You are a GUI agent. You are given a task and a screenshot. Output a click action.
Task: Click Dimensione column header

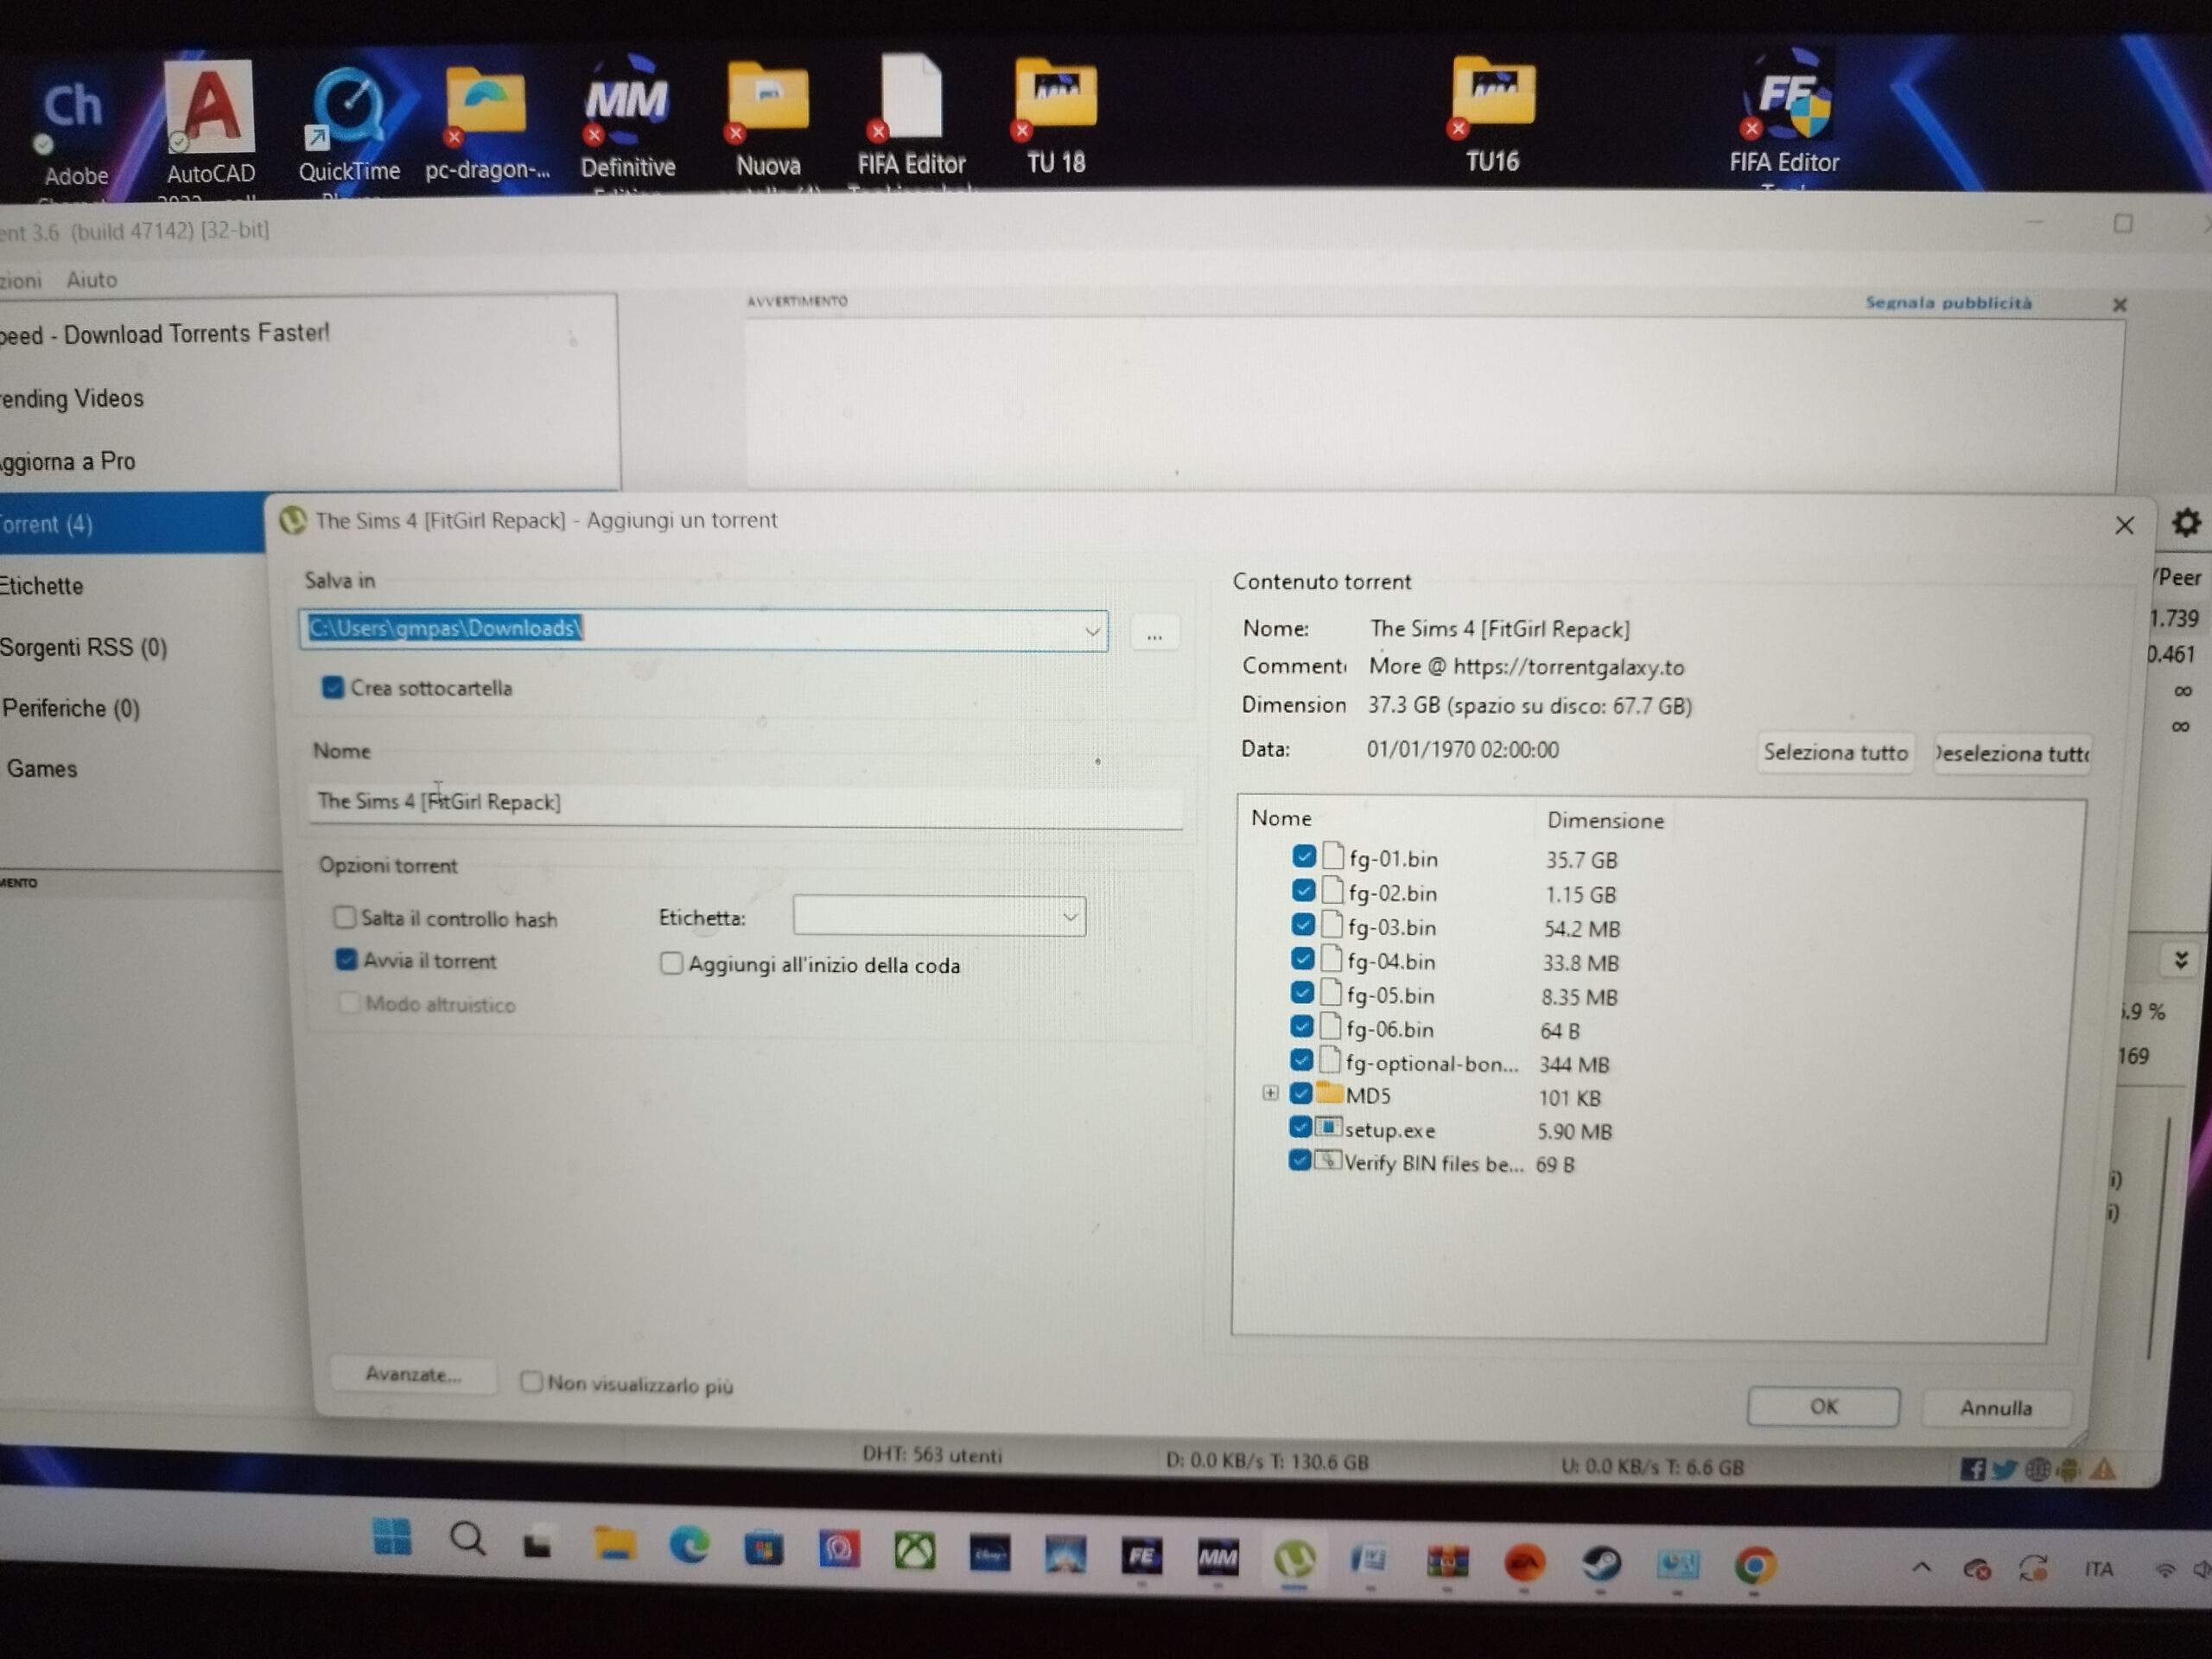[1605, 820]
